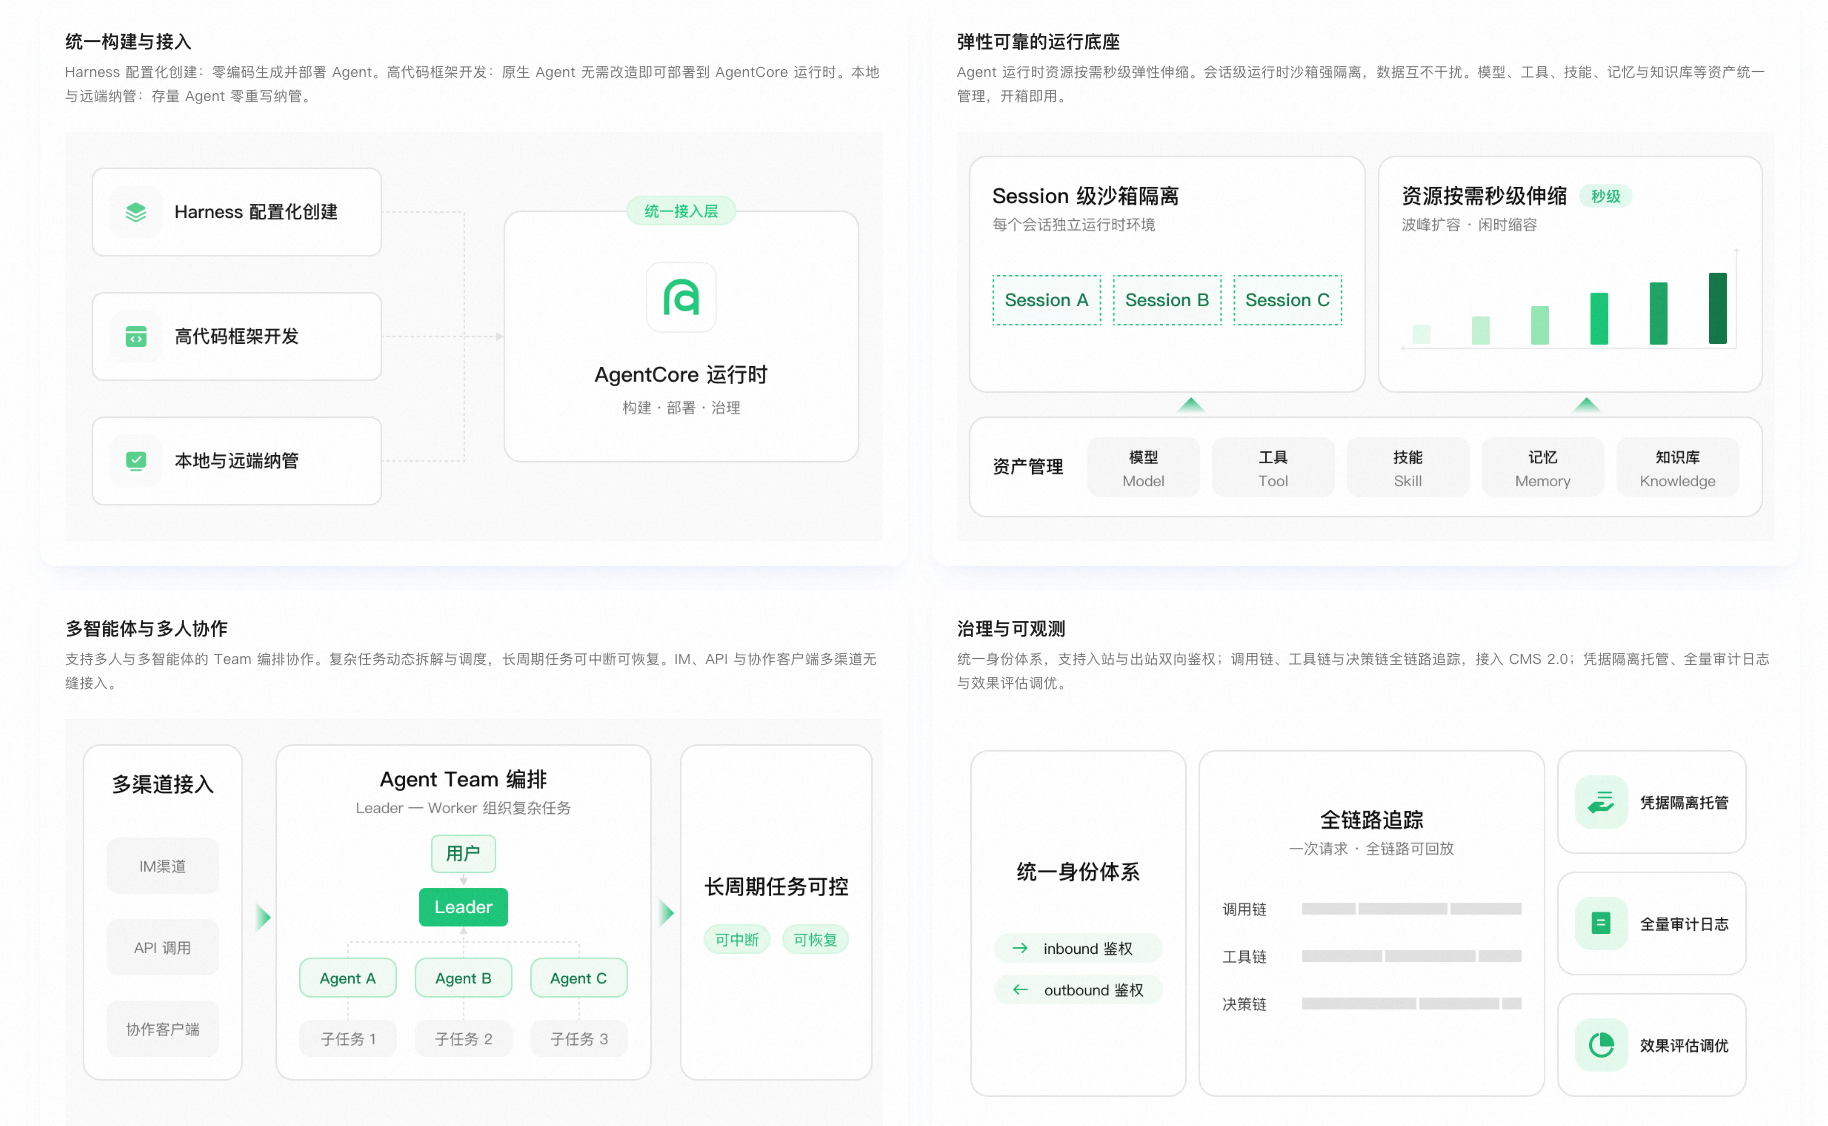
Task: Select the 记忆 Memory asset tile
Action: [1542, 467]
